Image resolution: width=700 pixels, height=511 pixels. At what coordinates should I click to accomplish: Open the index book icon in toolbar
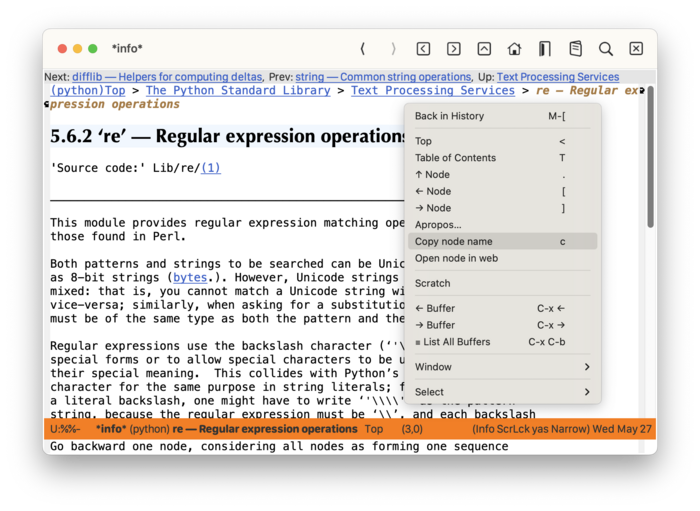[545, 49]
